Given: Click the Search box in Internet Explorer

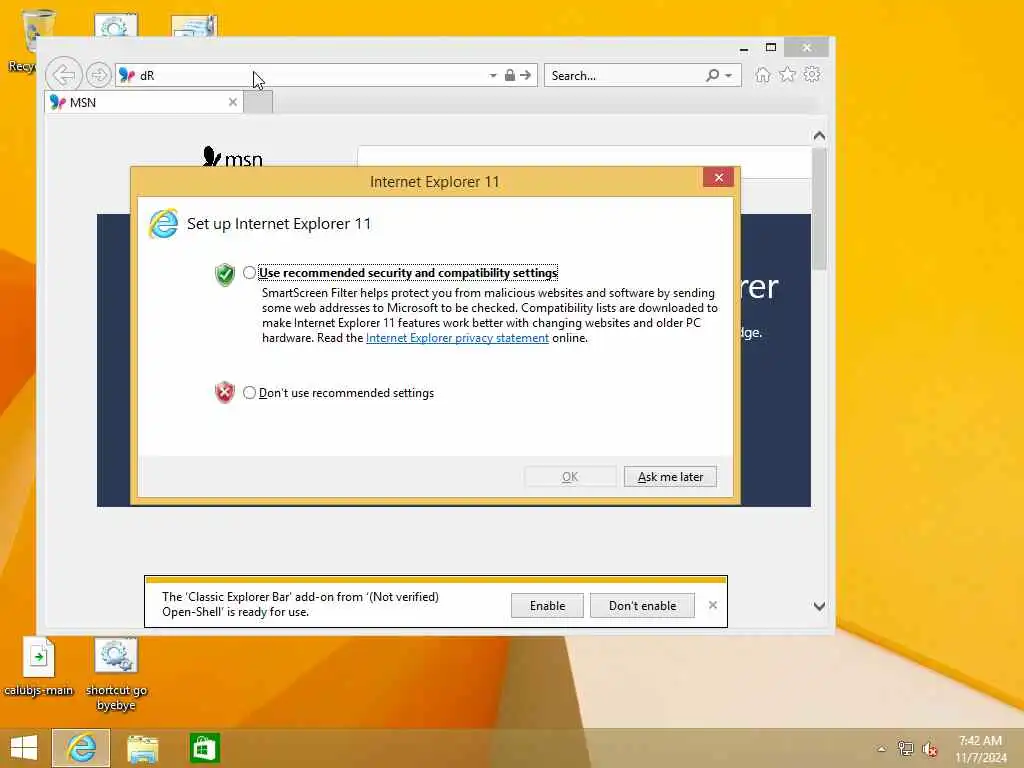Looking at the screenshot, I should [626, 76].
